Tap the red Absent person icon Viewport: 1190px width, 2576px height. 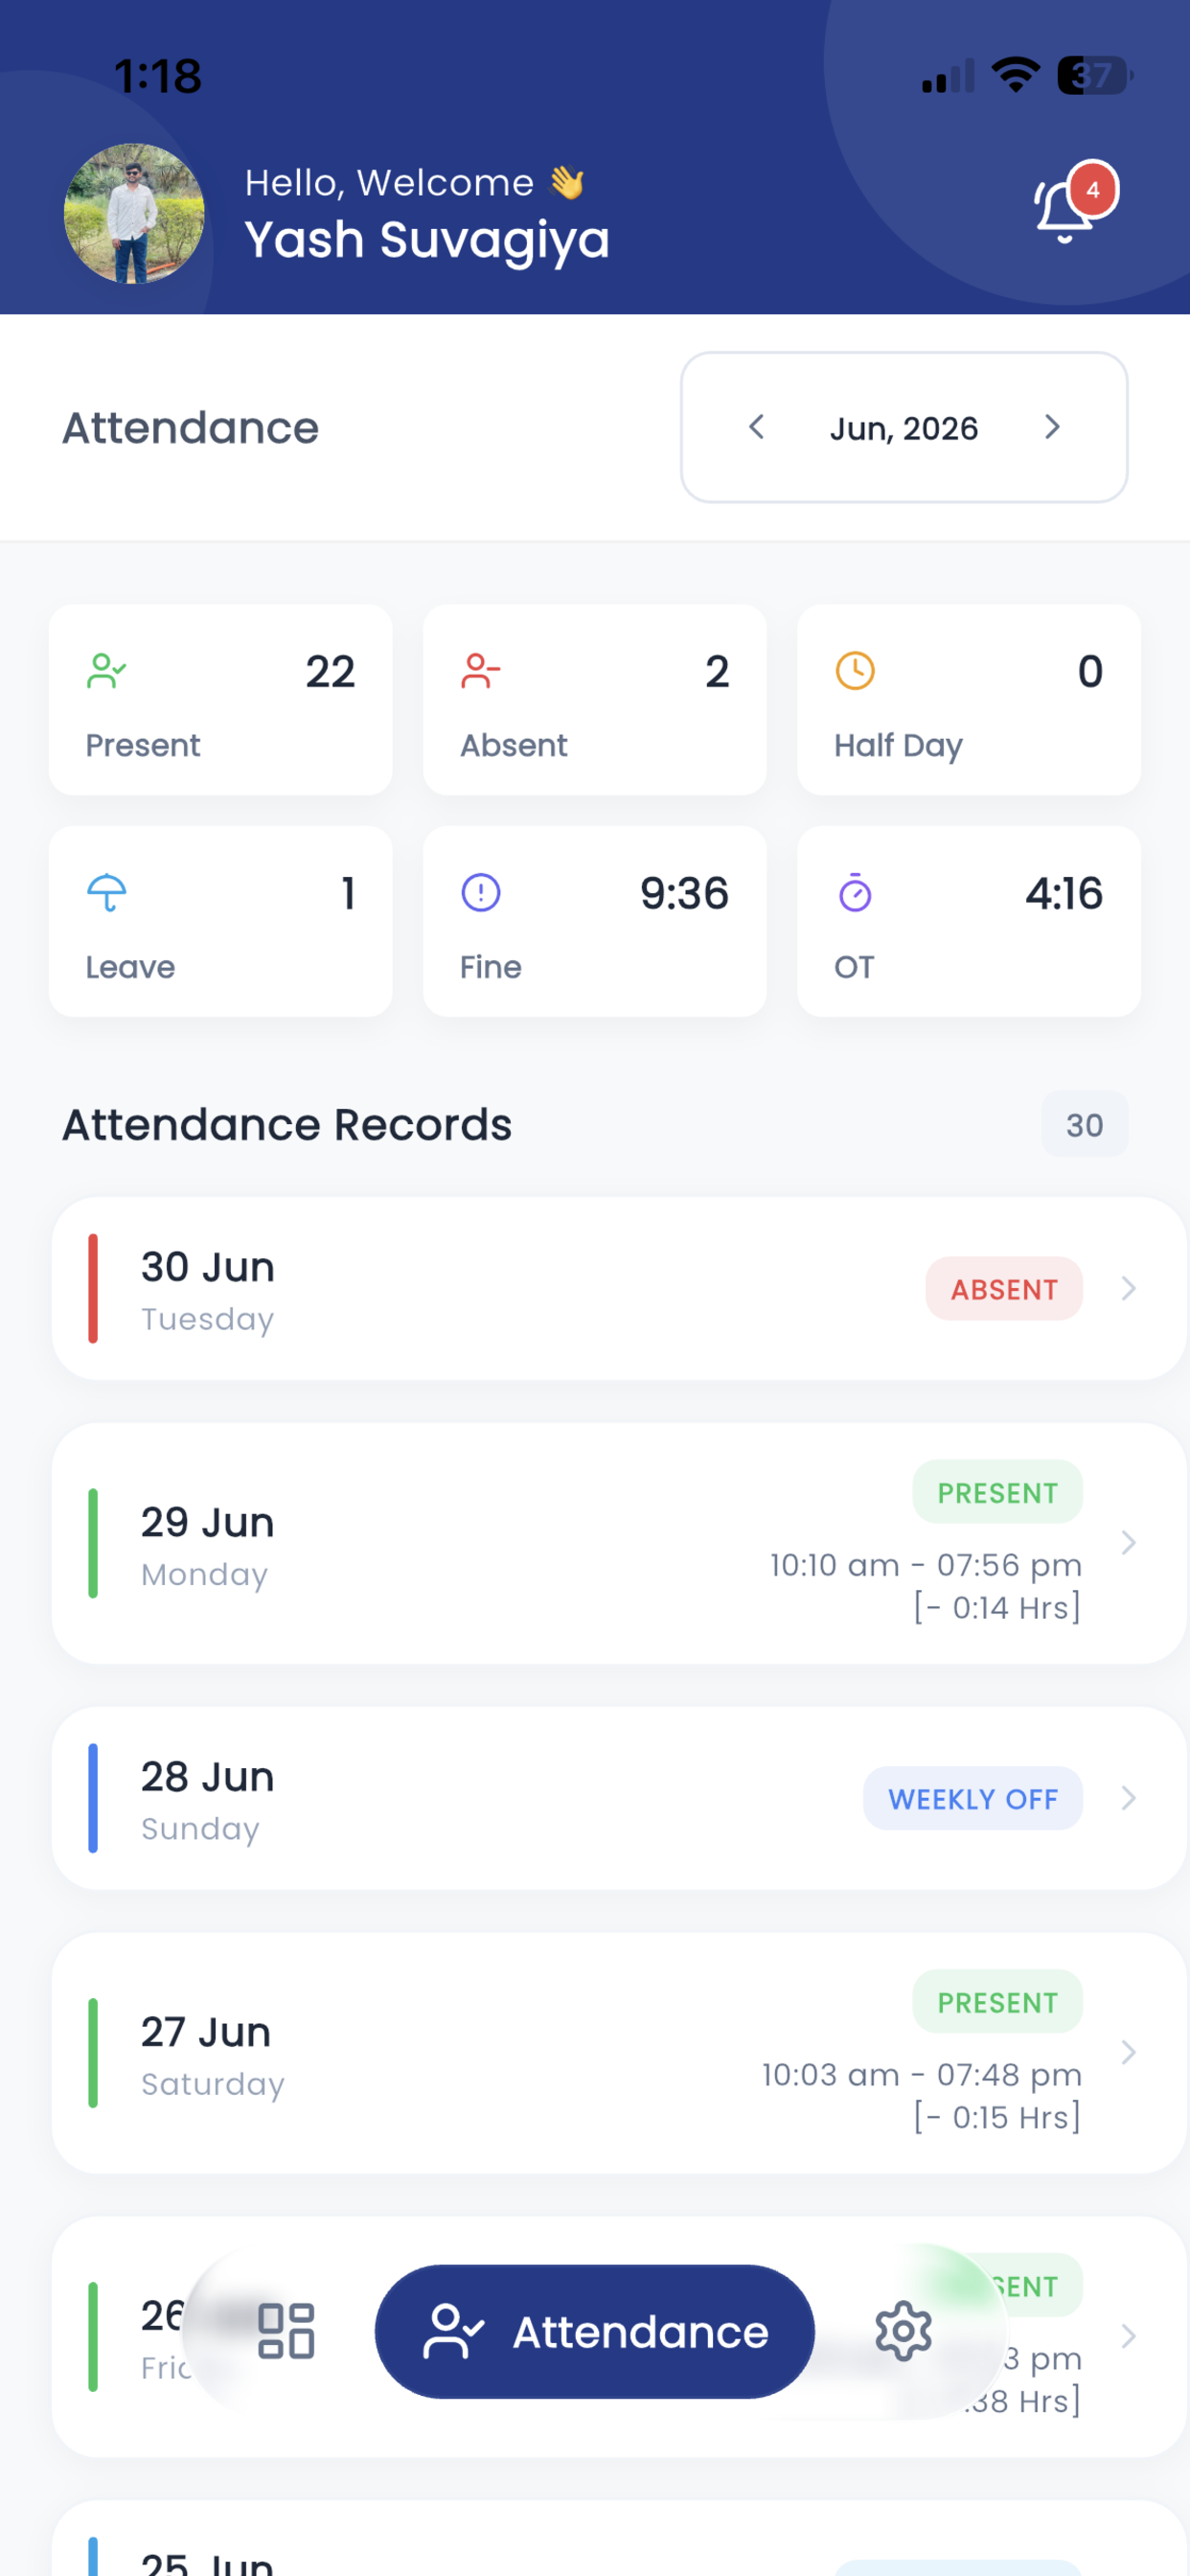(480, 671)
